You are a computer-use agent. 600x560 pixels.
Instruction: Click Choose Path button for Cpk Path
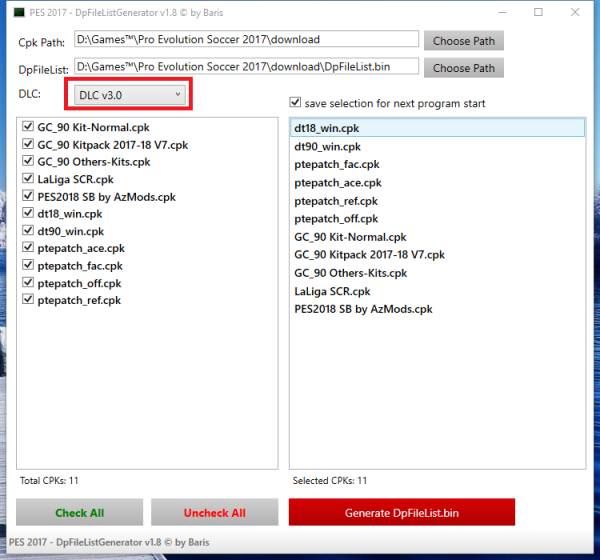pyautogui.click(x=463, y=41)
